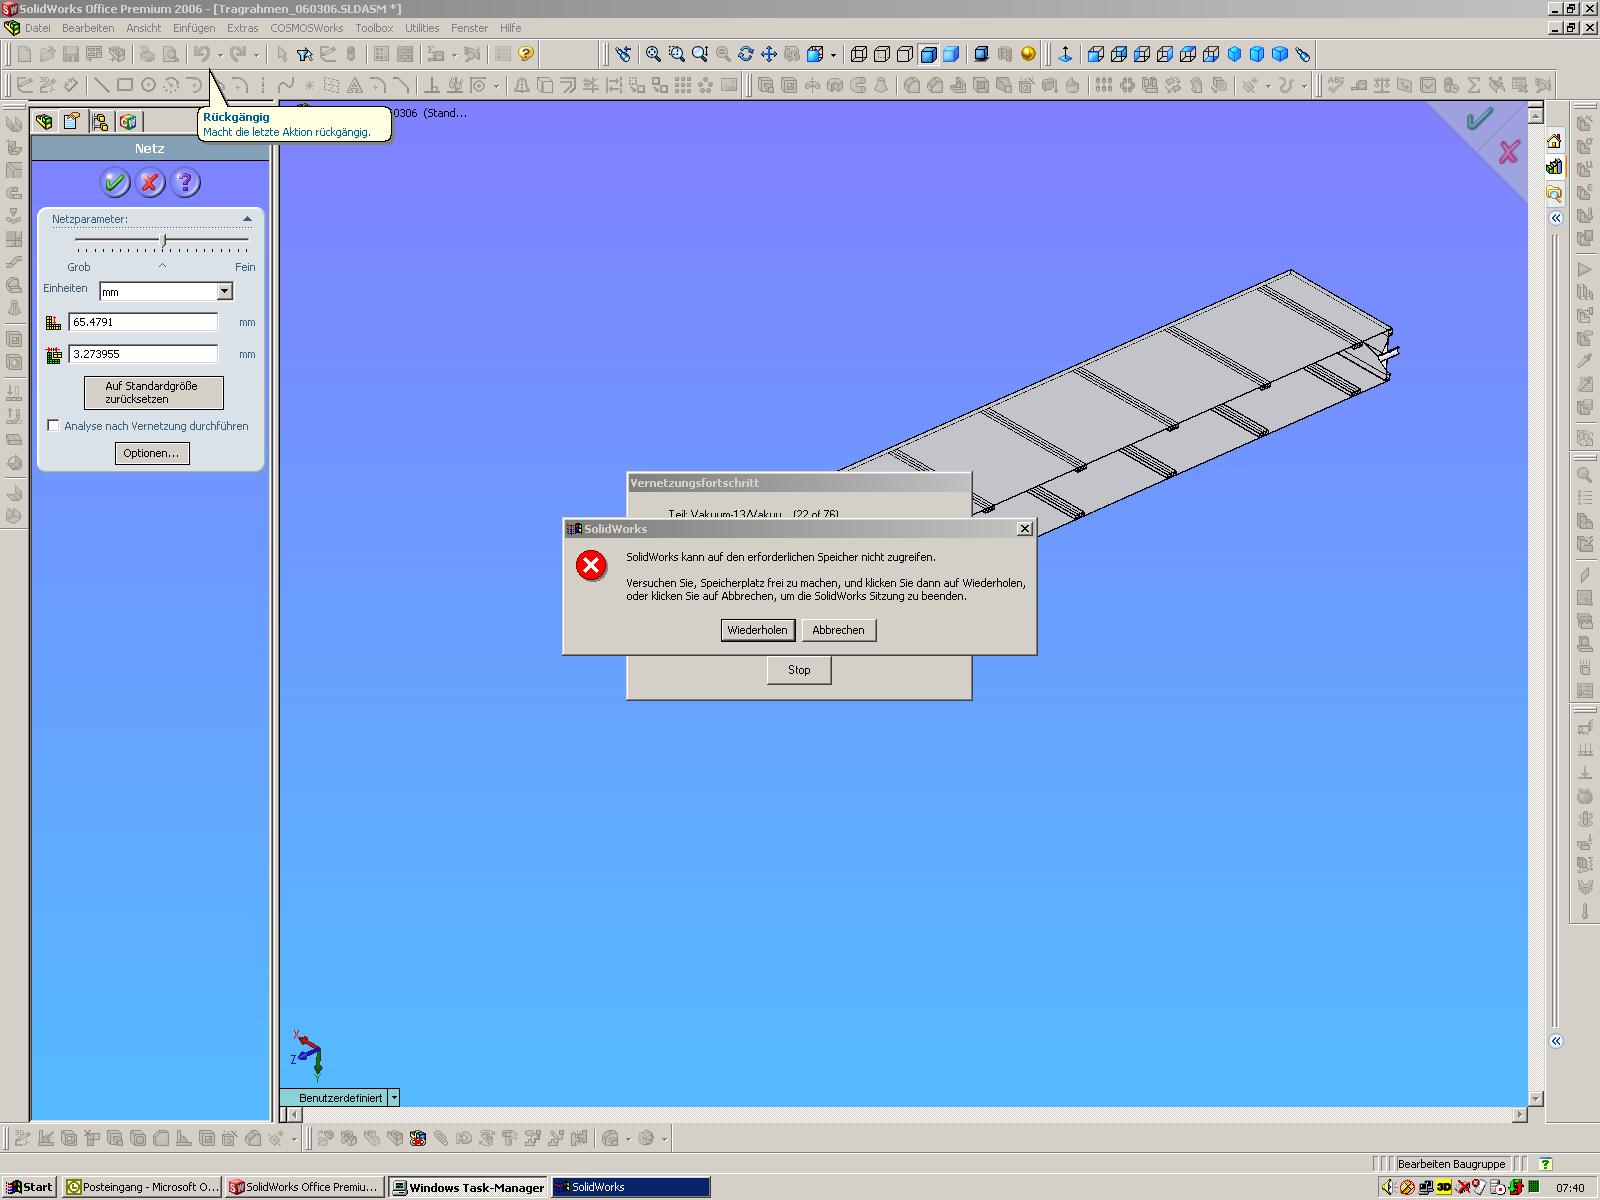Image resolution: width=1600 pixels, height=1200 pixels.
Task: Open the Einfügen menu
Action: point(194,28)
